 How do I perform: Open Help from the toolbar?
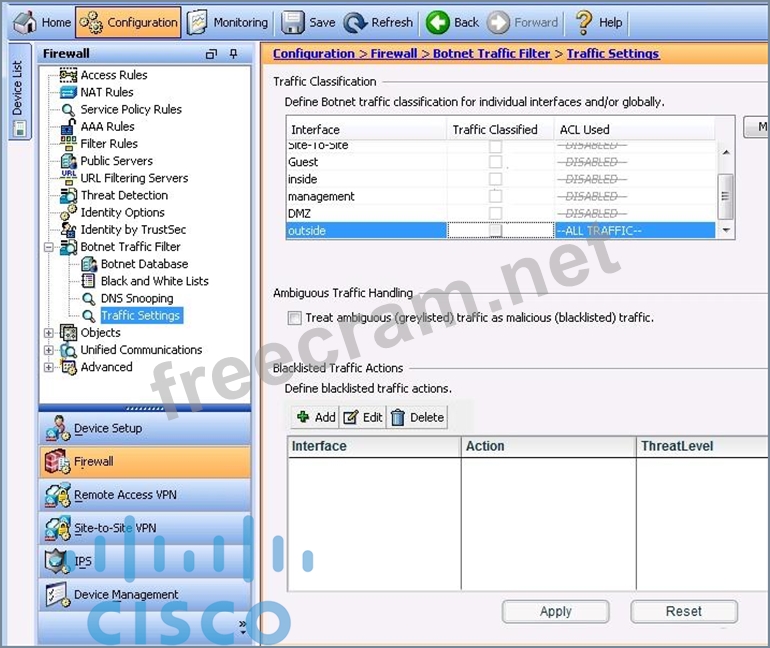click(584, 22)
